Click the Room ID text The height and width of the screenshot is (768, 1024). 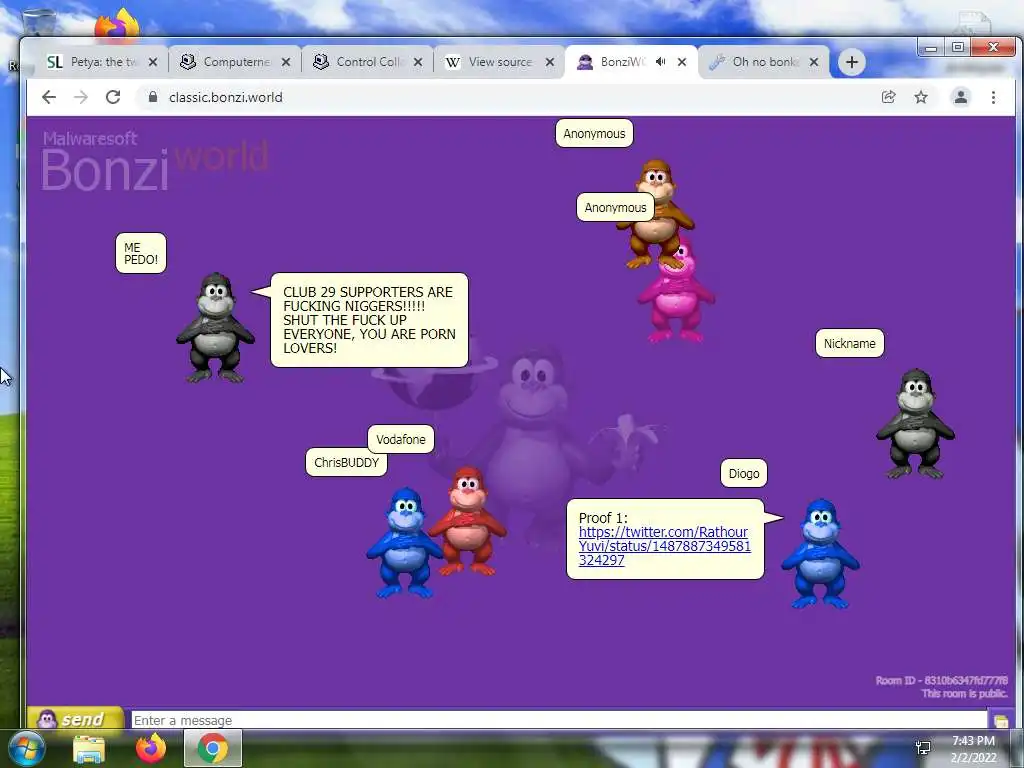point(942,680)
